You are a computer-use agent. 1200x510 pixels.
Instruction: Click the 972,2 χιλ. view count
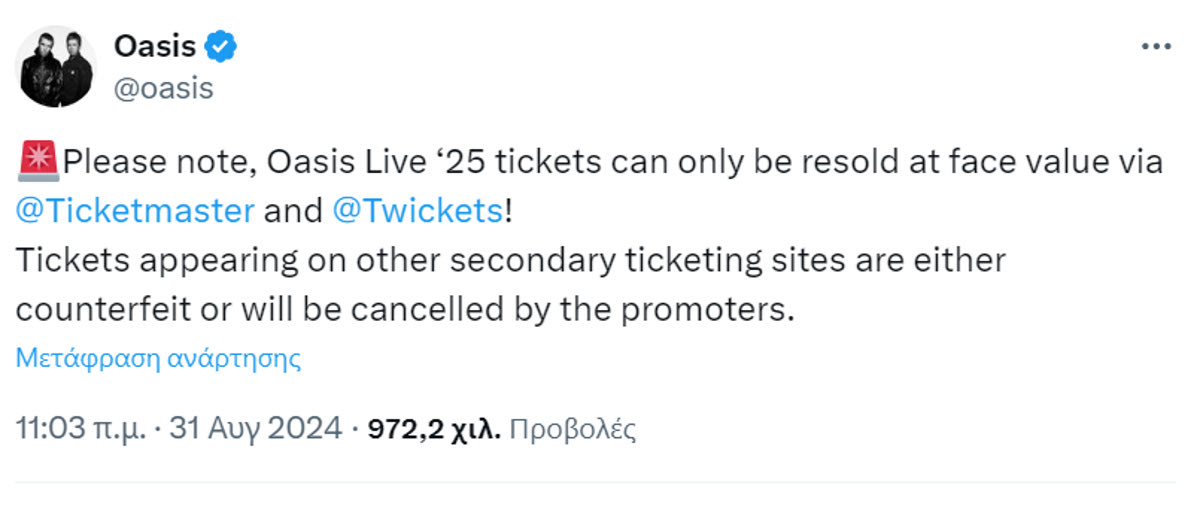[x=434, y=429]
